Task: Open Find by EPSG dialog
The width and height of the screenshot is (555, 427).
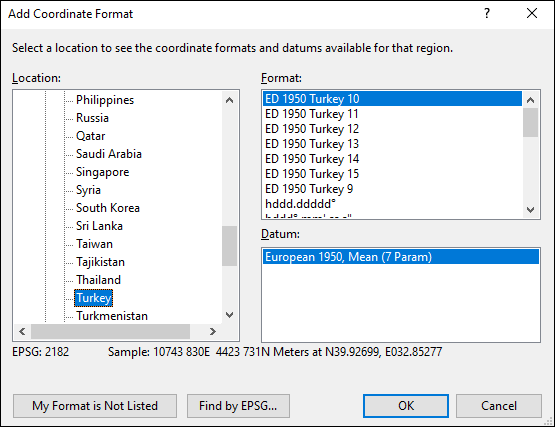Action: click(238, 406)
